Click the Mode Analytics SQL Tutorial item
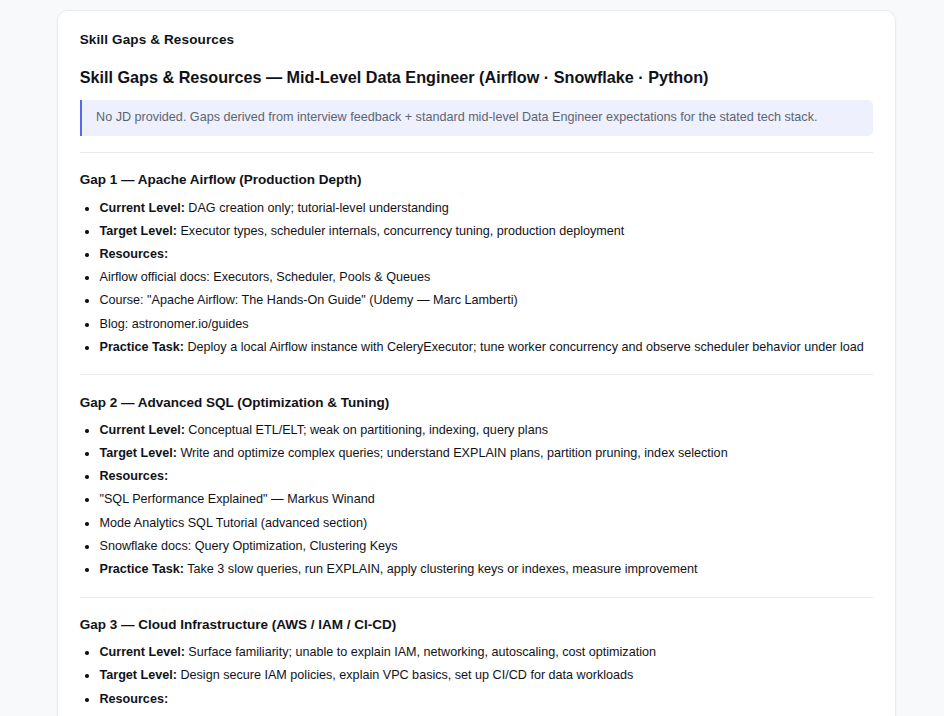Image resolution: width=944 pixels, height=716 pixels. 233,523
